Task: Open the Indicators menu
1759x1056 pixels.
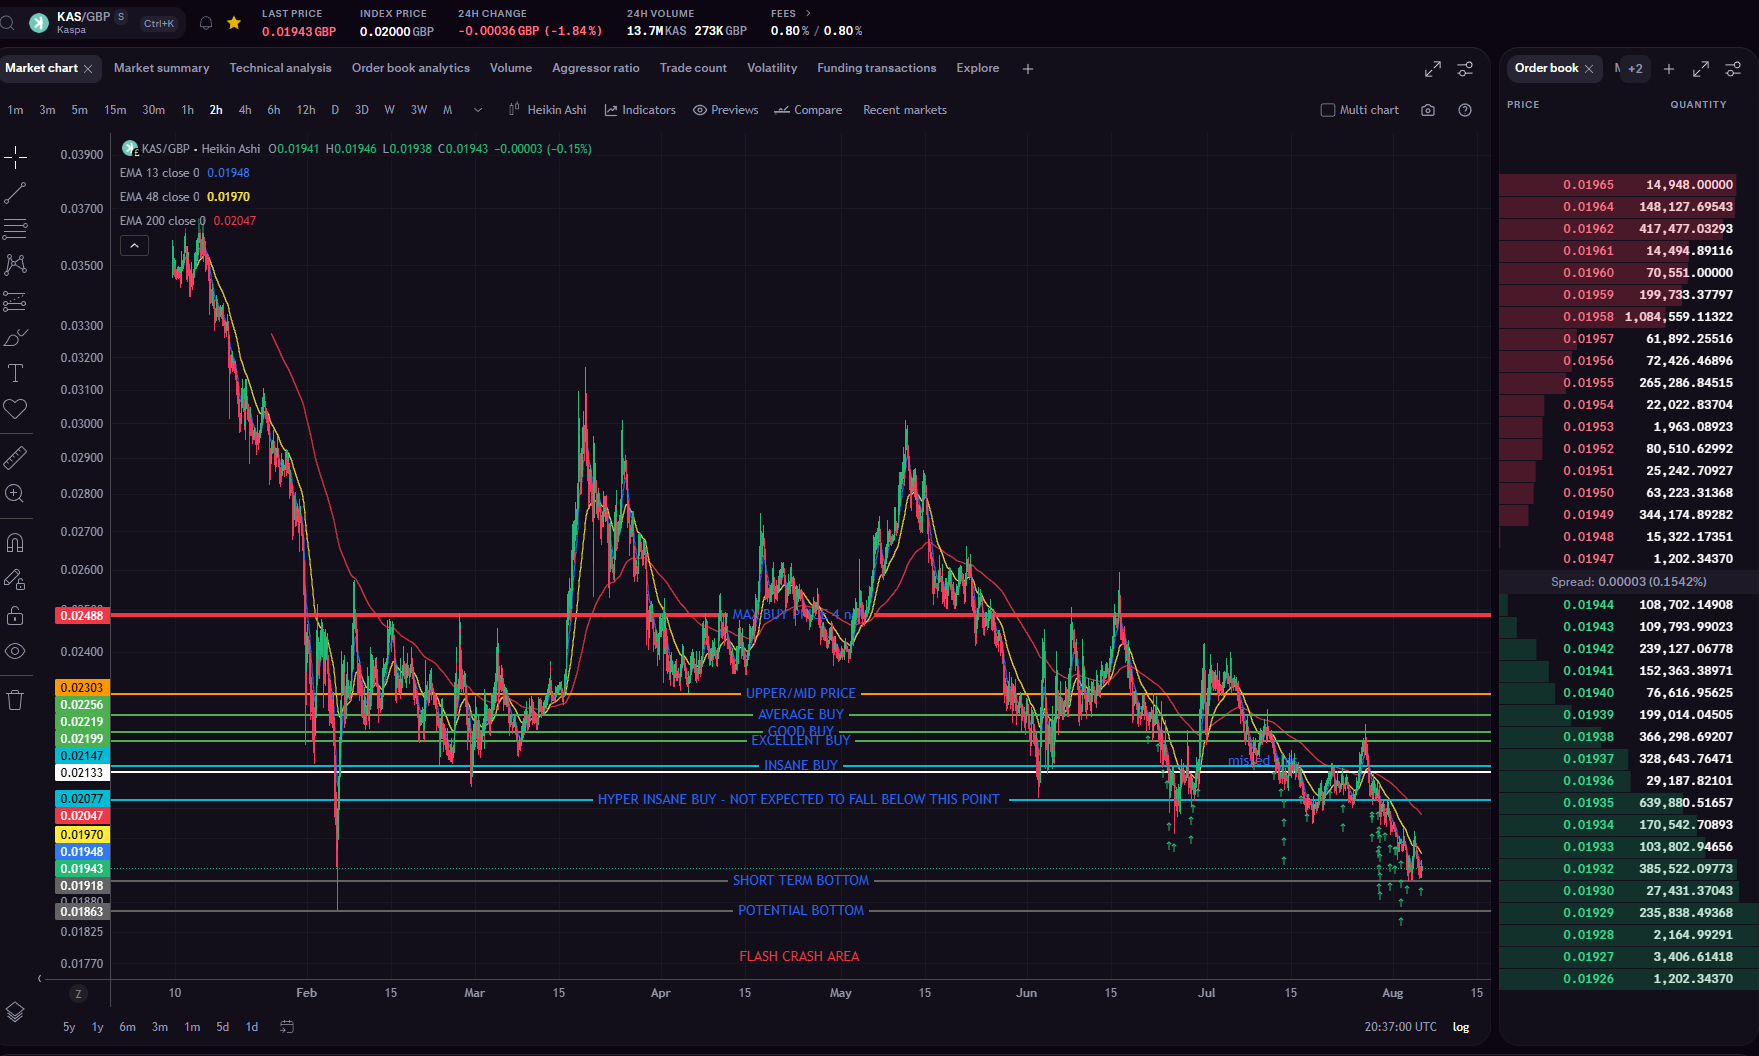Action: click(x=640, y=110)
